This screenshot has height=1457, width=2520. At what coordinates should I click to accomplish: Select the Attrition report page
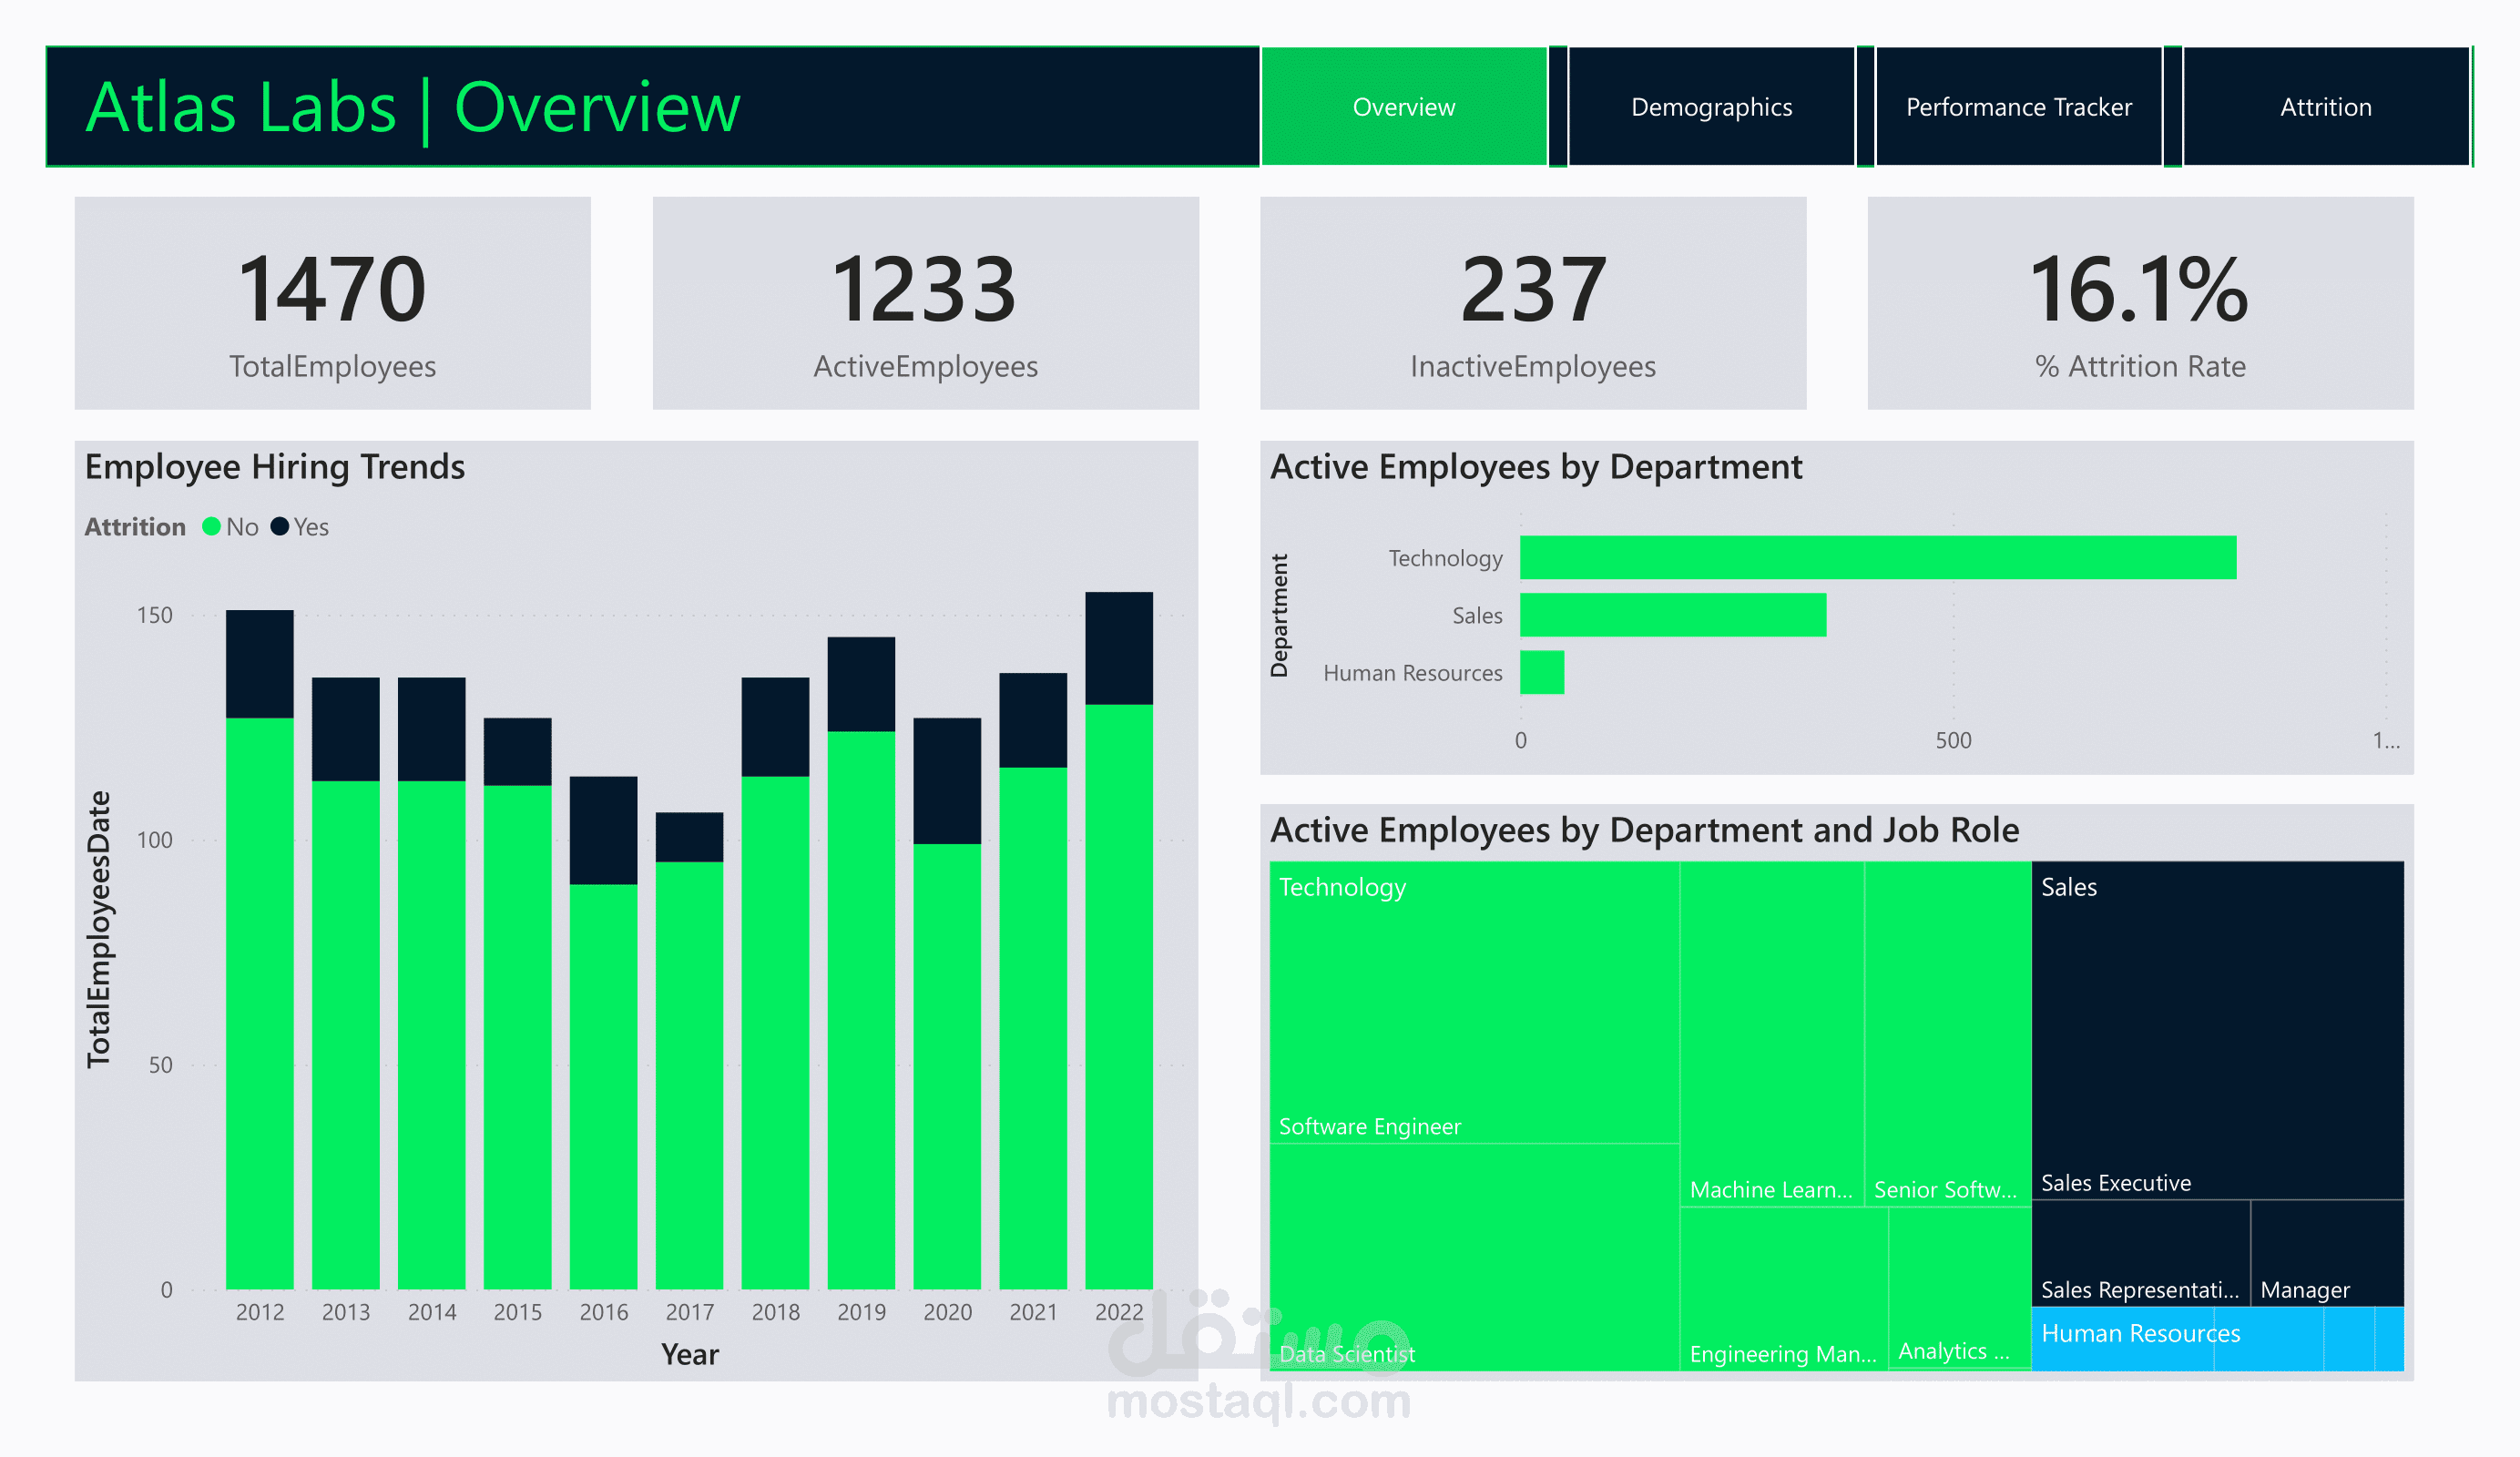click(2325, 106)
